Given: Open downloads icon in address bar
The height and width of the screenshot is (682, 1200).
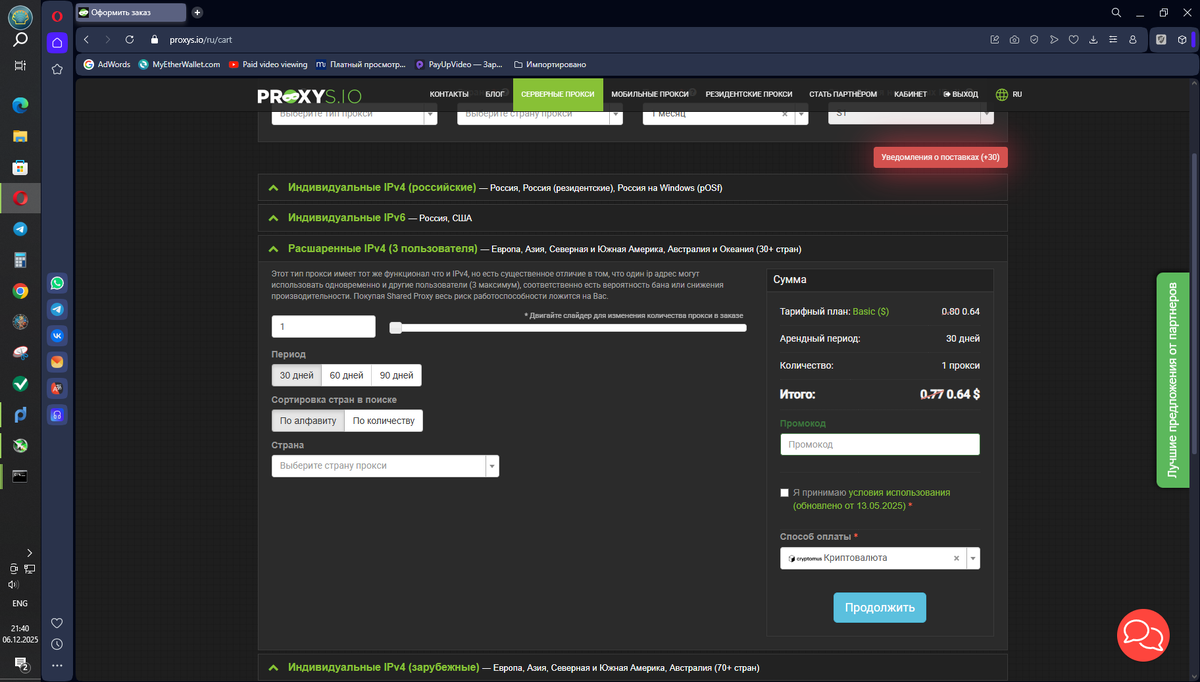Looking at the screenshot, I should [1093, 40].
